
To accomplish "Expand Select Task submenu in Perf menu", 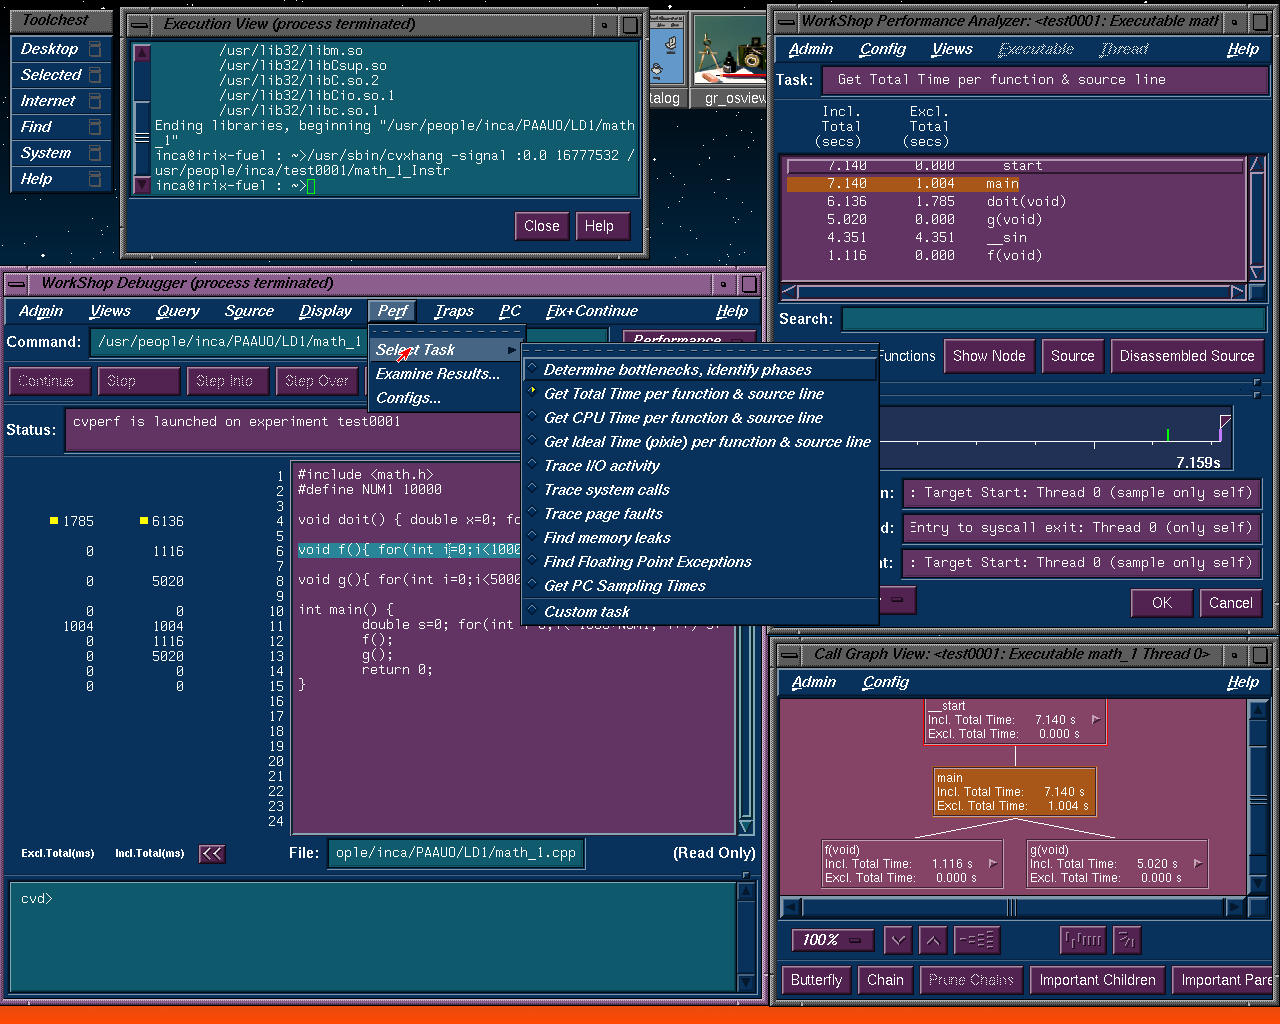I will [446, 350].
